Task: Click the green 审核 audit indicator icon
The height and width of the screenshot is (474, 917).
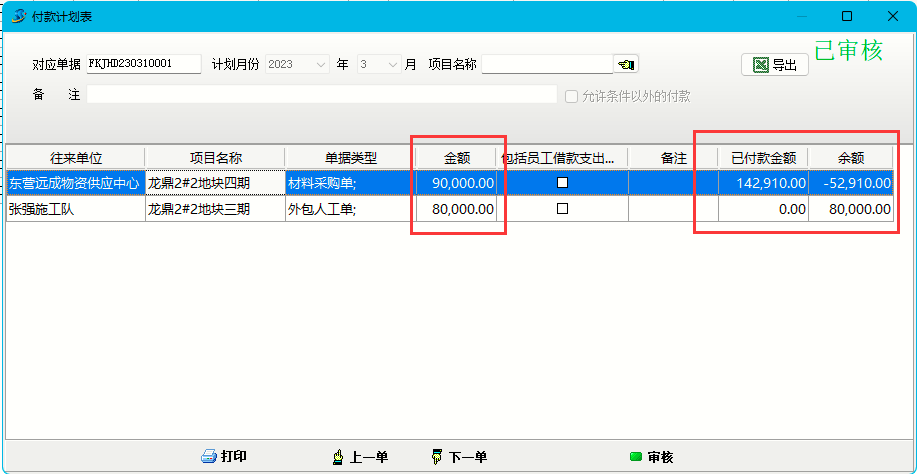Action: click(x=635, y=457)
